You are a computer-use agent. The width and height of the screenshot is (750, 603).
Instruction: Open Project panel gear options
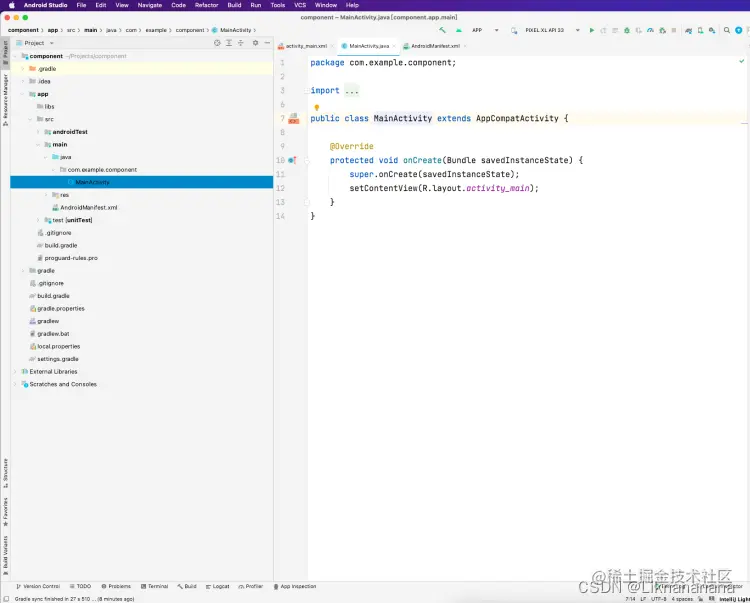(x=255, y=43)
